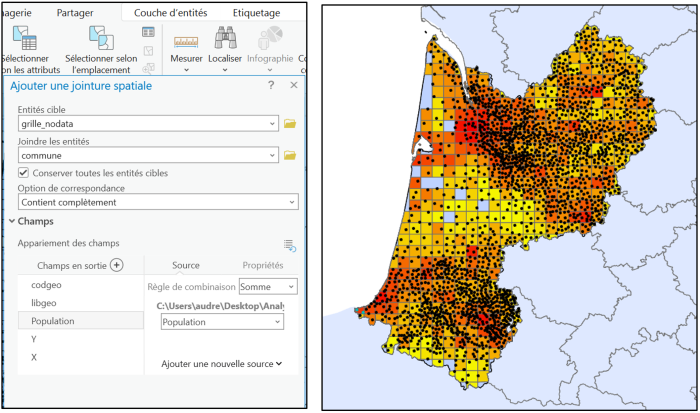Open the help question mark icon
The width and height of the screenshot is (700, 413).
pyautogui.click(x=271, y=86)
